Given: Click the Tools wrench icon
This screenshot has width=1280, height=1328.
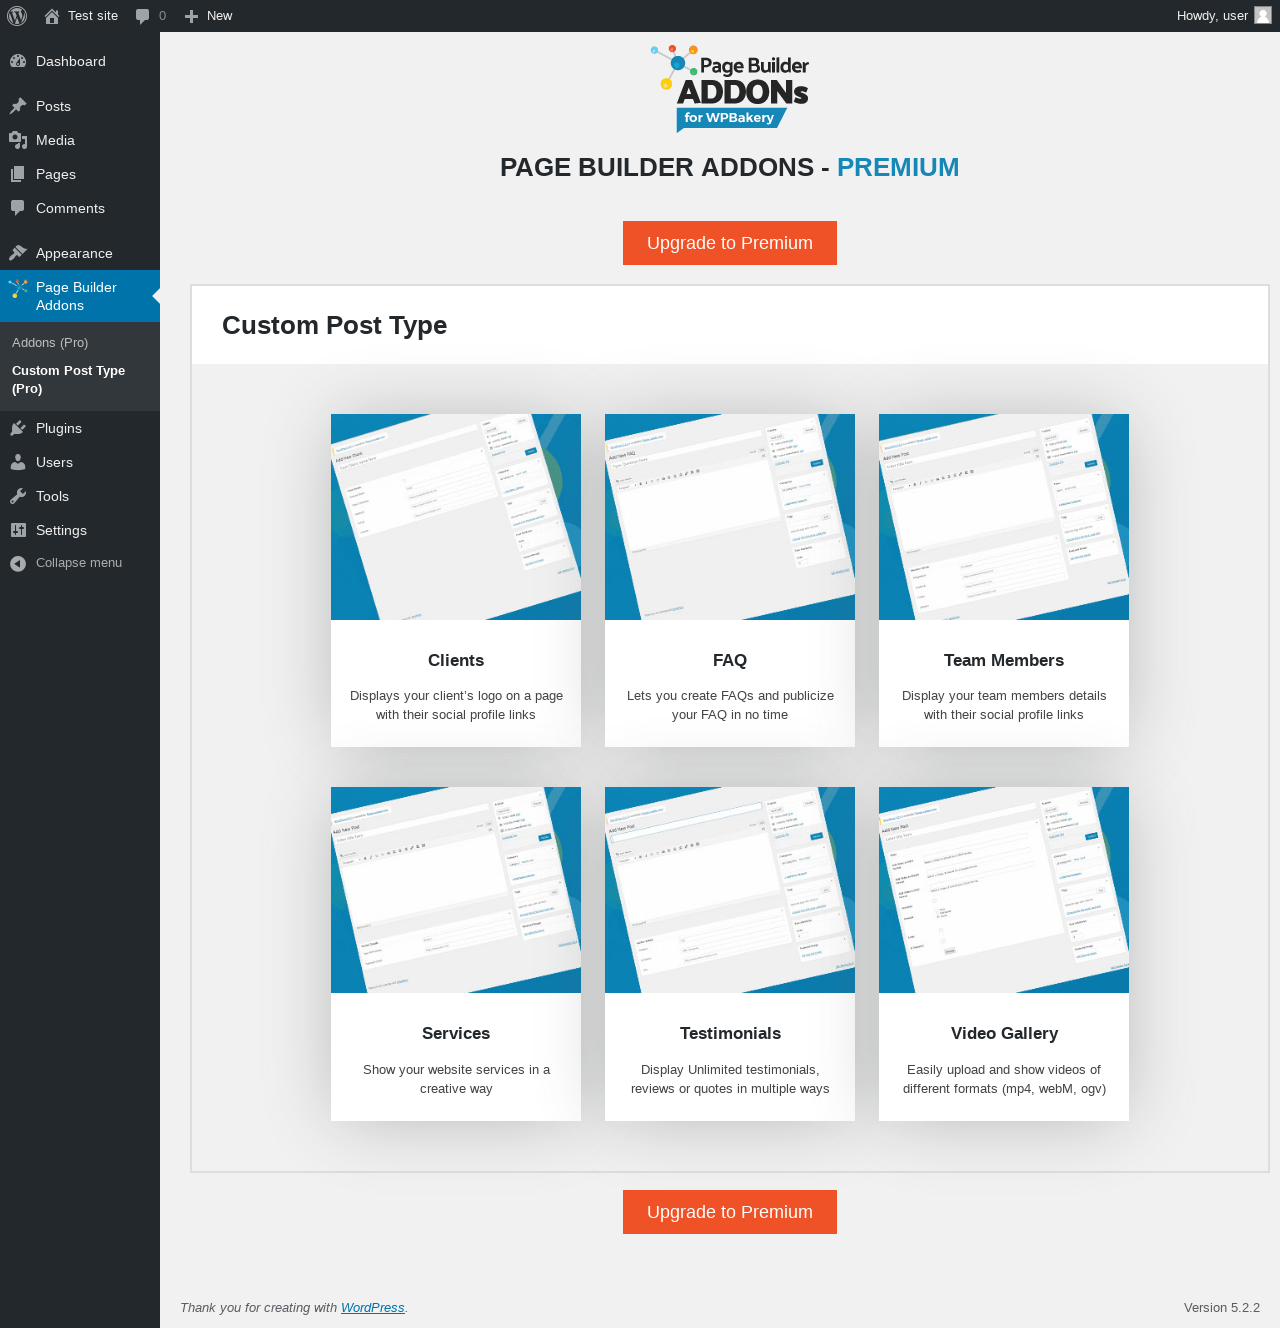Looking at the screenshot, I should tap(18, 496).
